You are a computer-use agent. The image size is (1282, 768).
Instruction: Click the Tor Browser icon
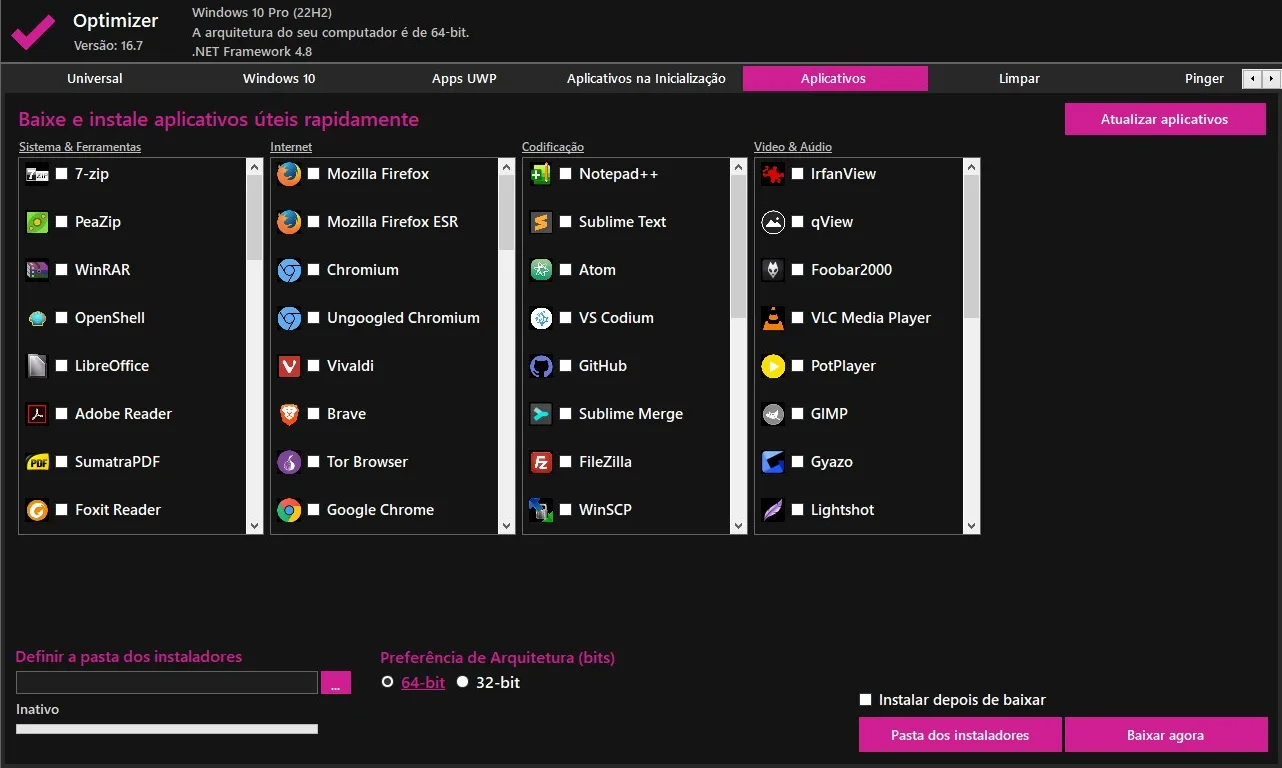tap(289, 462)
